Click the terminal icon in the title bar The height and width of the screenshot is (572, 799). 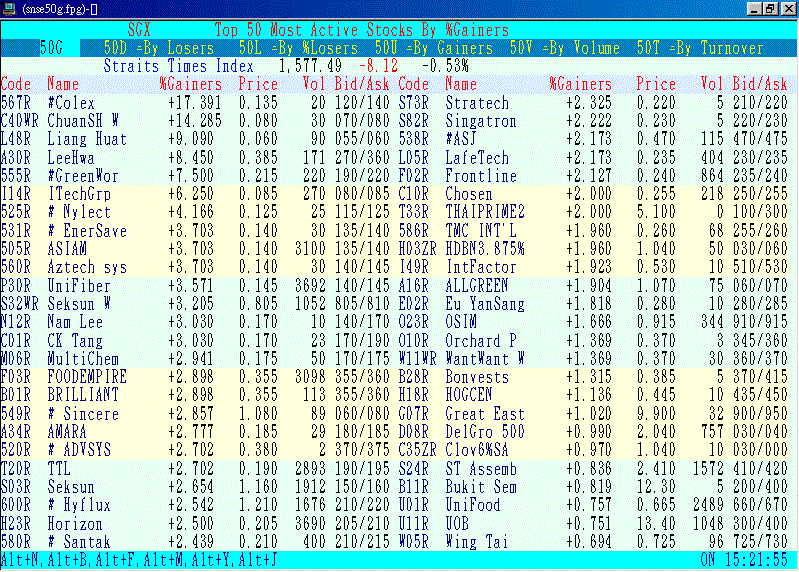(x=9, y=9)
